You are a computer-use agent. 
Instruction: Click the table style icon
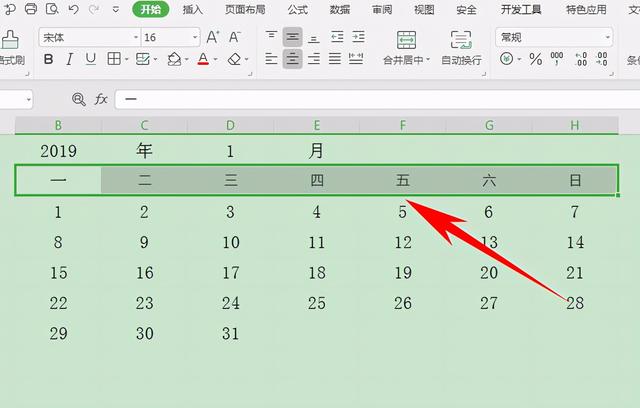click(143, 59)
